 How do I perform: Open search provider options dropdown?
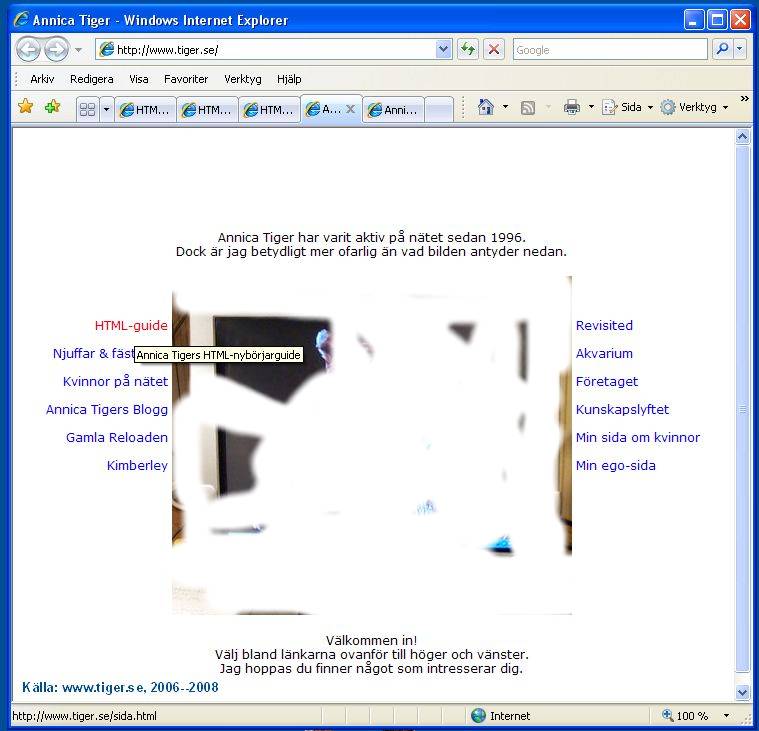(740, 49)
